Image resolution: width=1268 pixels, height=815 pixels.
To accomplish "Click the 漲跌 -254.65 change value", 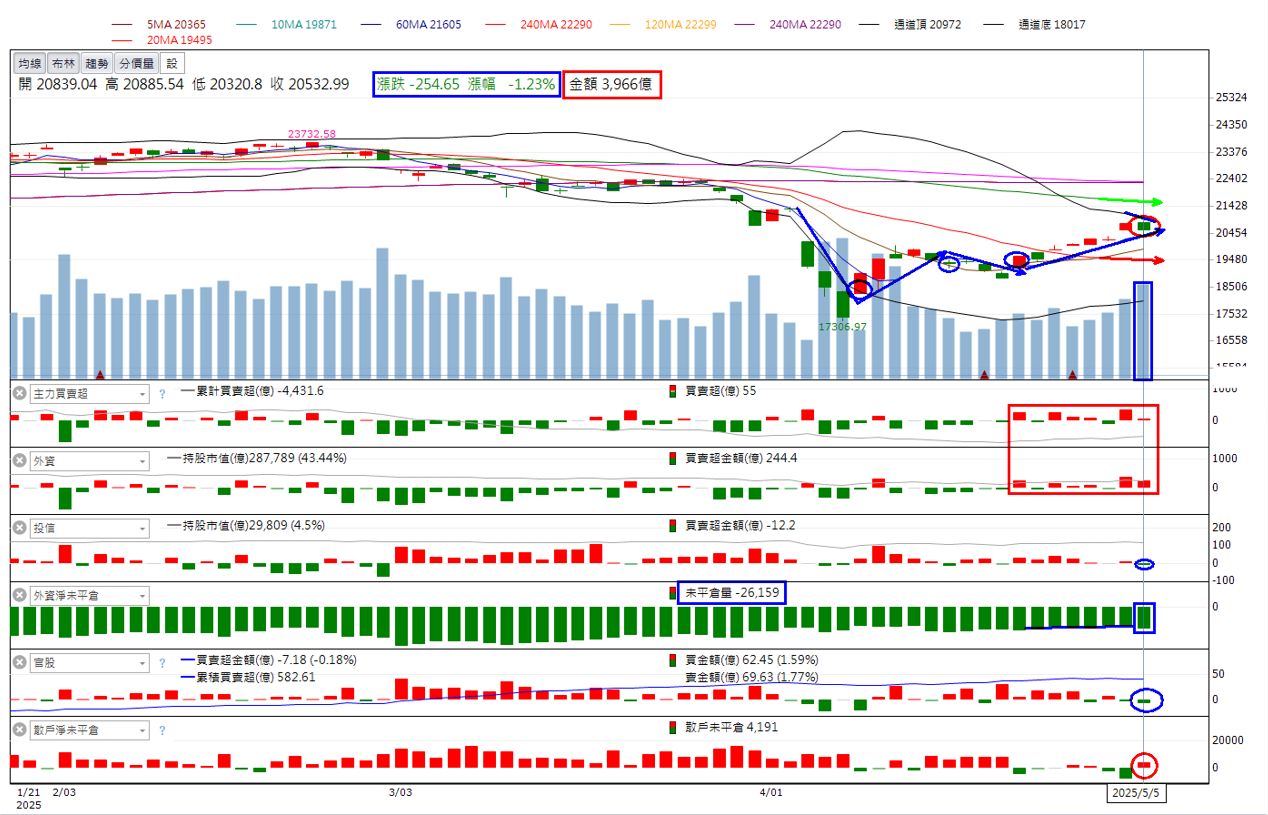I will (420, 85).
